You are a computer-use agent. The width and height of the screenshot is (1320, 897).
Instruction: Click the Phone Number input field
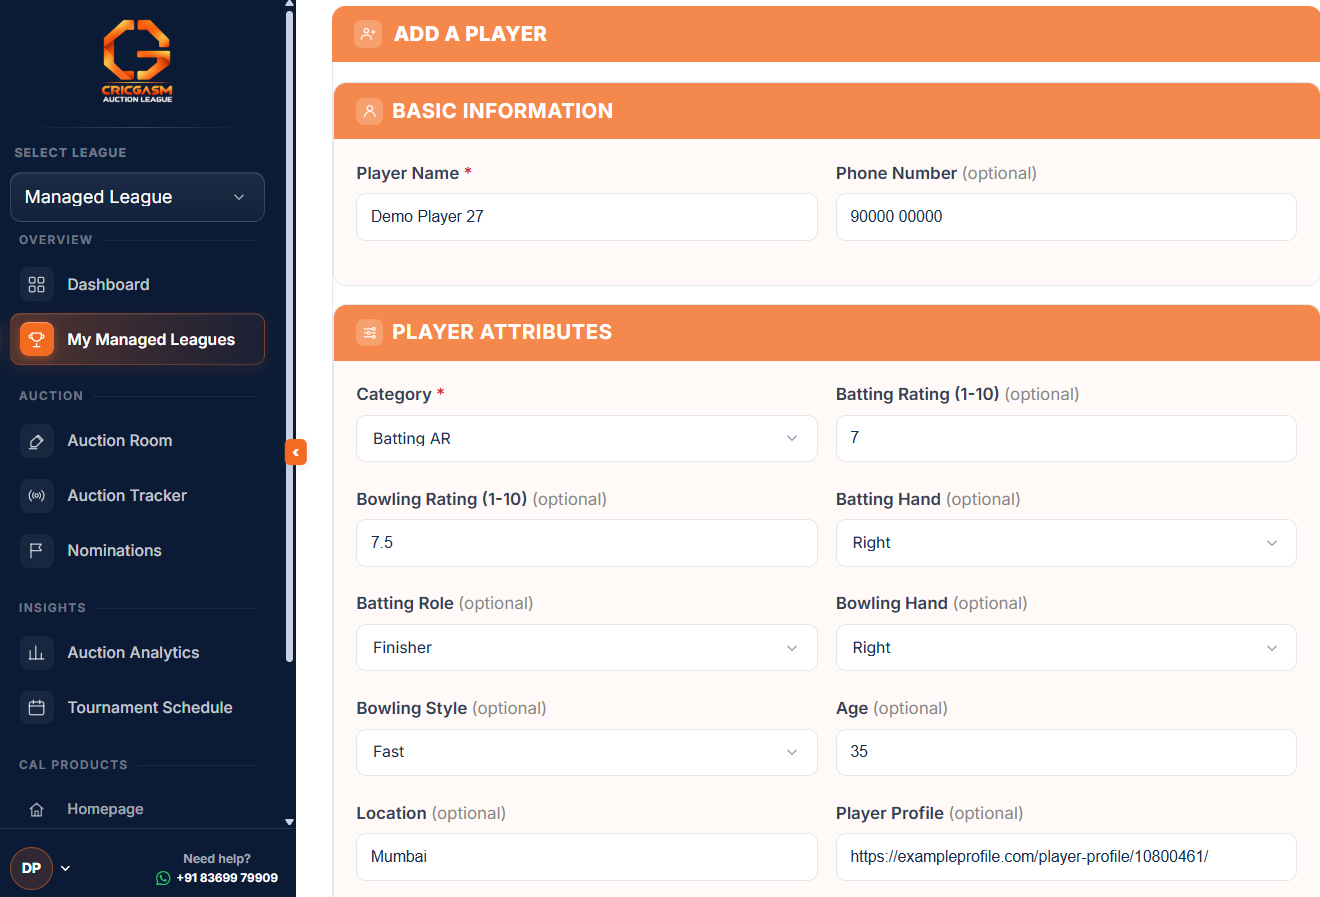[1066, 217]
